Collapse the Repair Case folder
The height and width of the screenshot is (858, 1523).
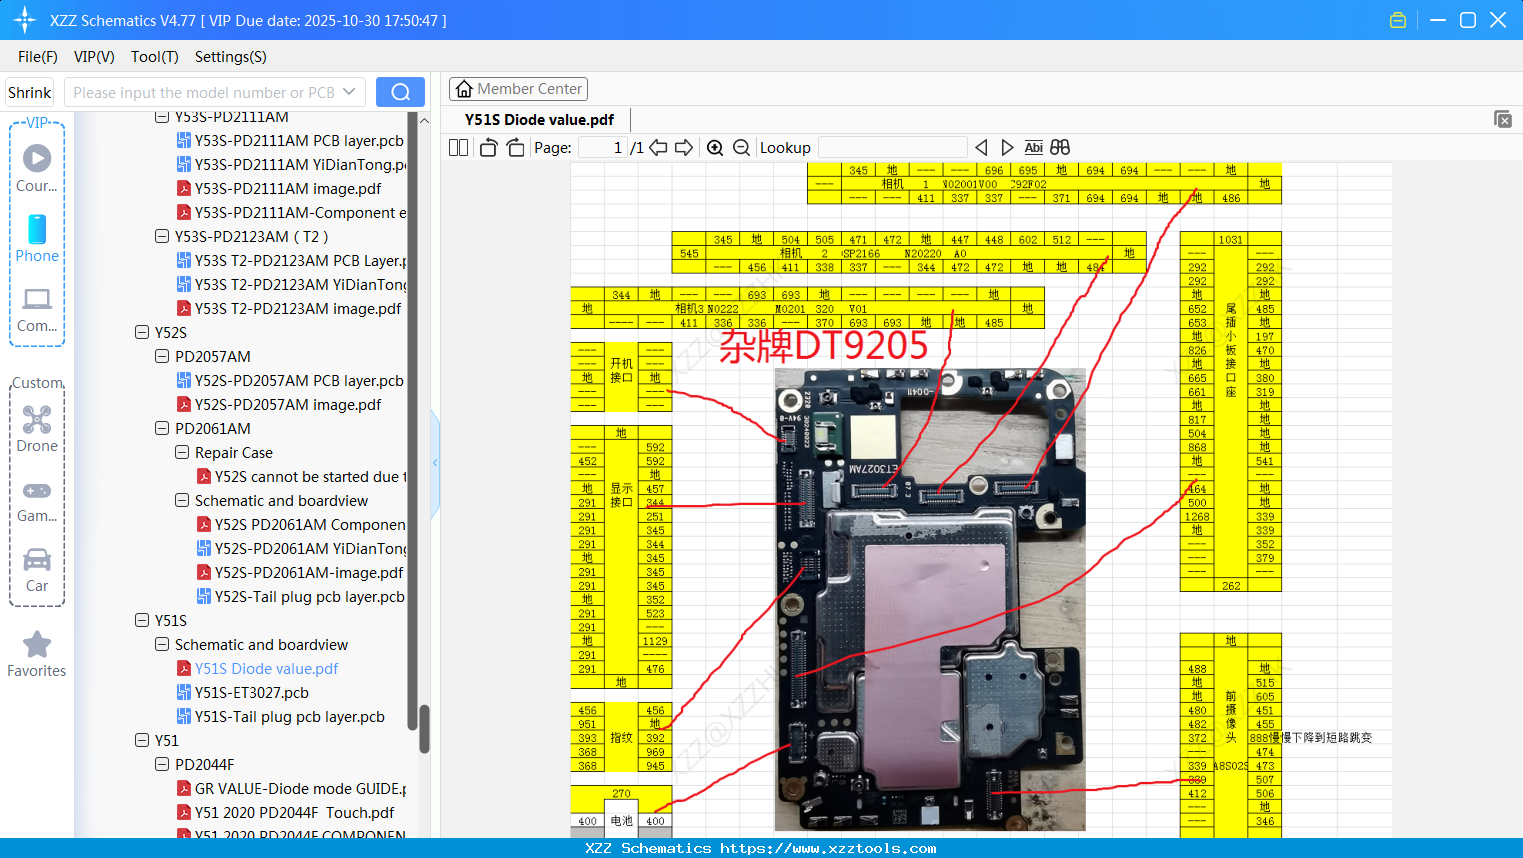point(181,452)
